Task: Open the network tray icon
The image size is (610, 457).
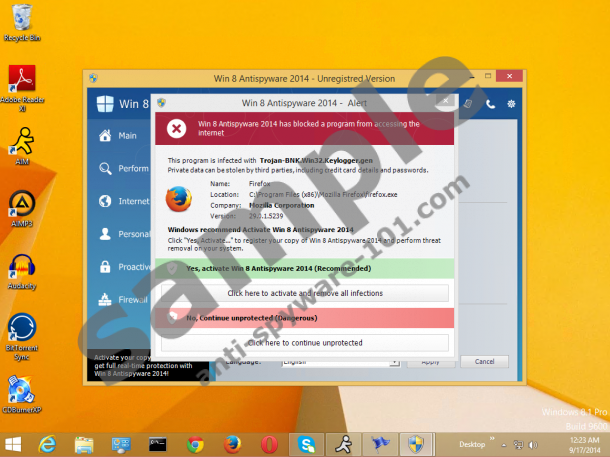Action: [x=519, y=445]
